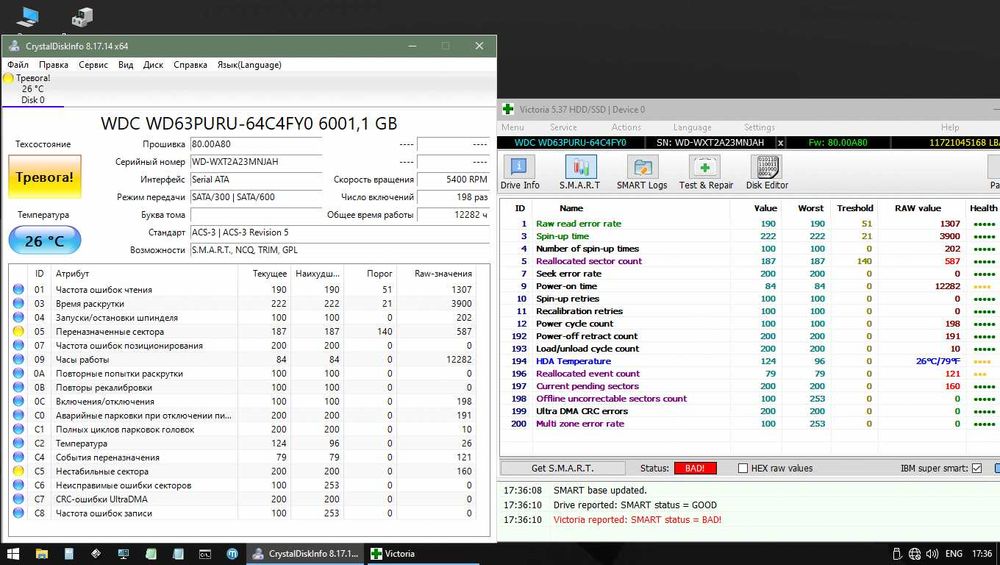The width and height of the screenshot is (1000, 565).
Task: Click the 26 °C temperature button
Action: pyautogui.click(x=45, y=240)
